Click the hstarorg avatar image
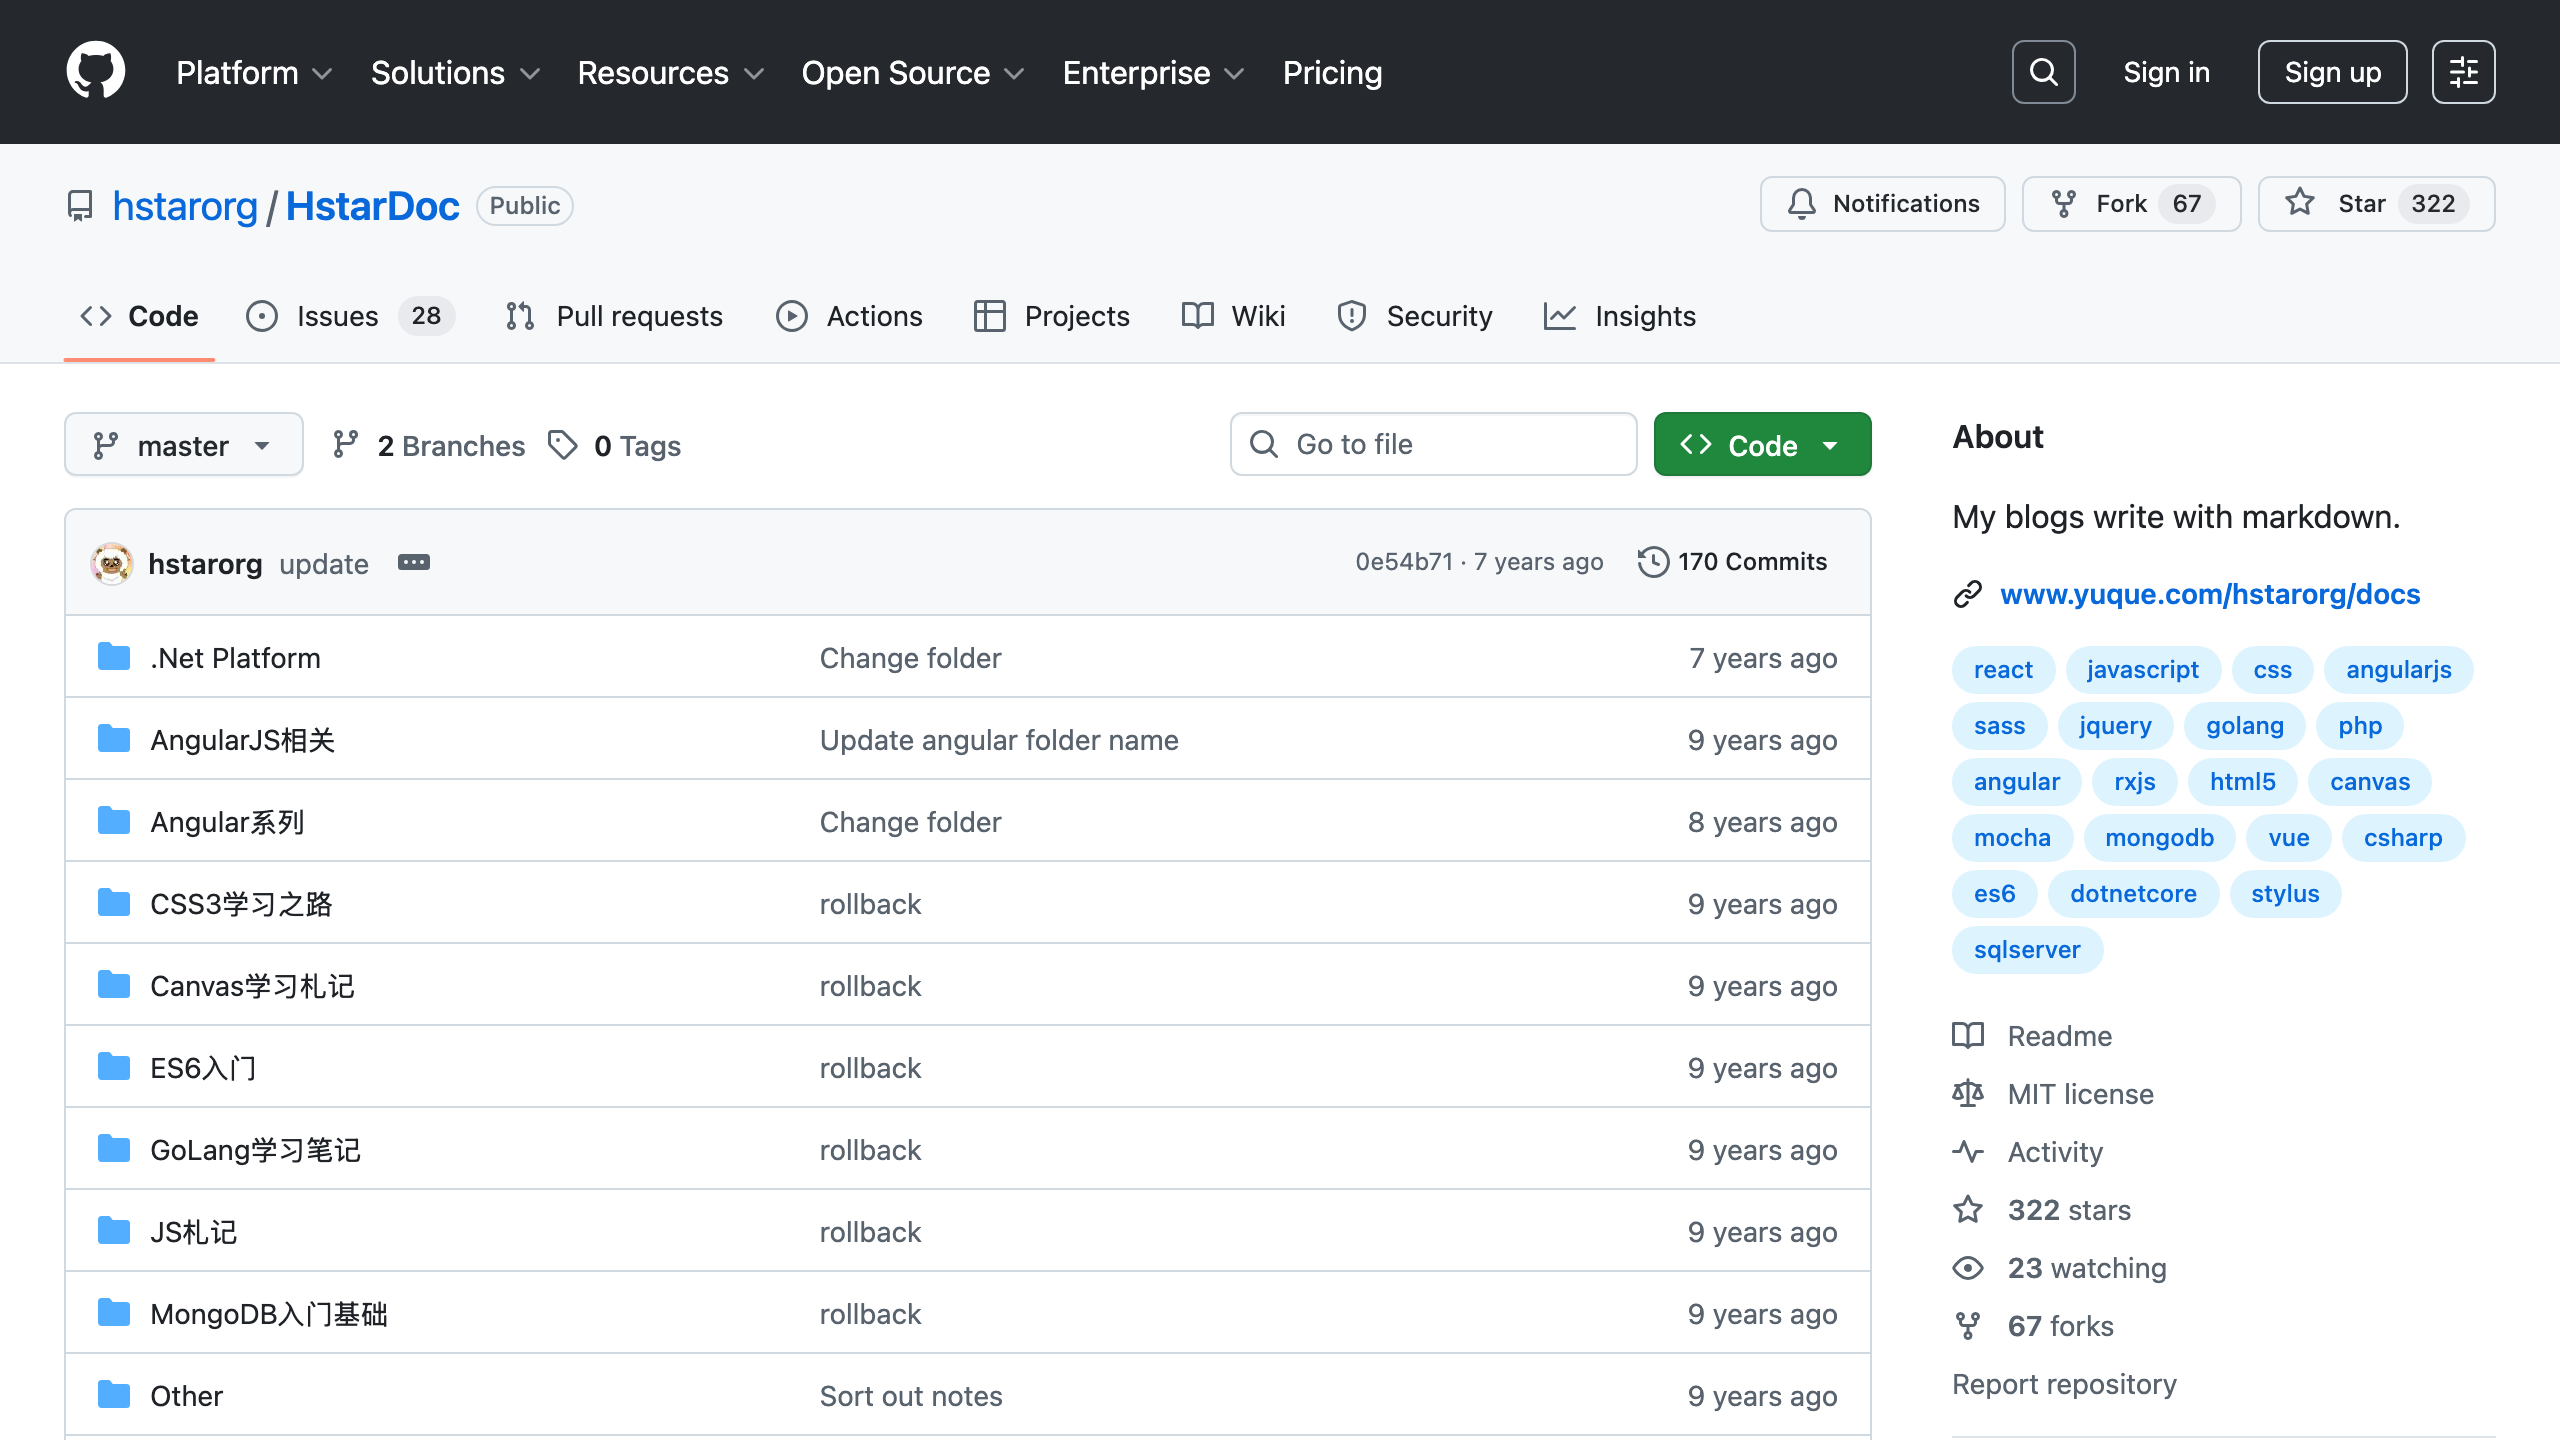This screenshot has height=1440, width=2560. point(112,564)
